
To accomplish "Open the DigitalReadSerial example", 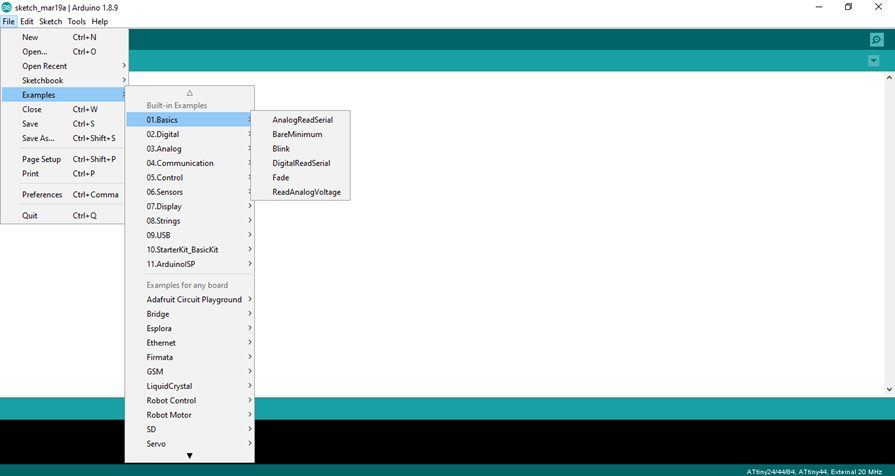I will (301, 163).
